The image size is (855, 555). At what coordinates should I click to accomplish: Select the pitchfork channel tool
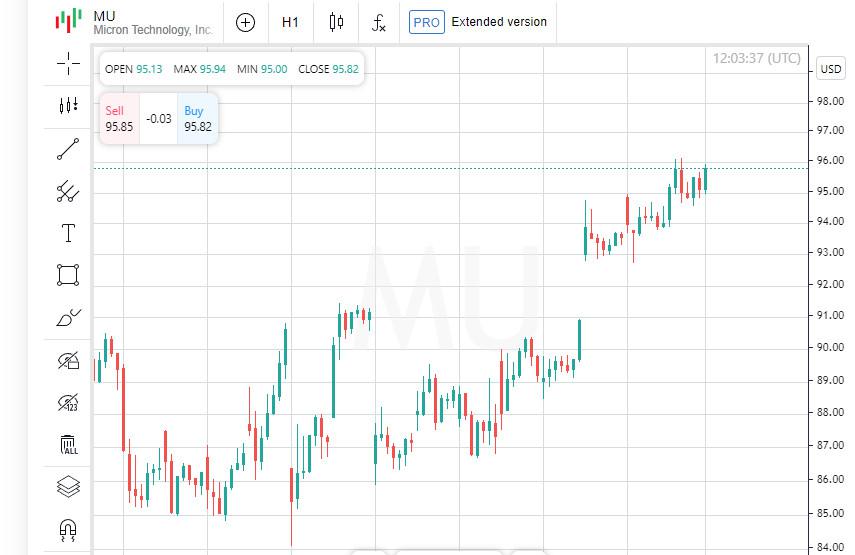68,191
